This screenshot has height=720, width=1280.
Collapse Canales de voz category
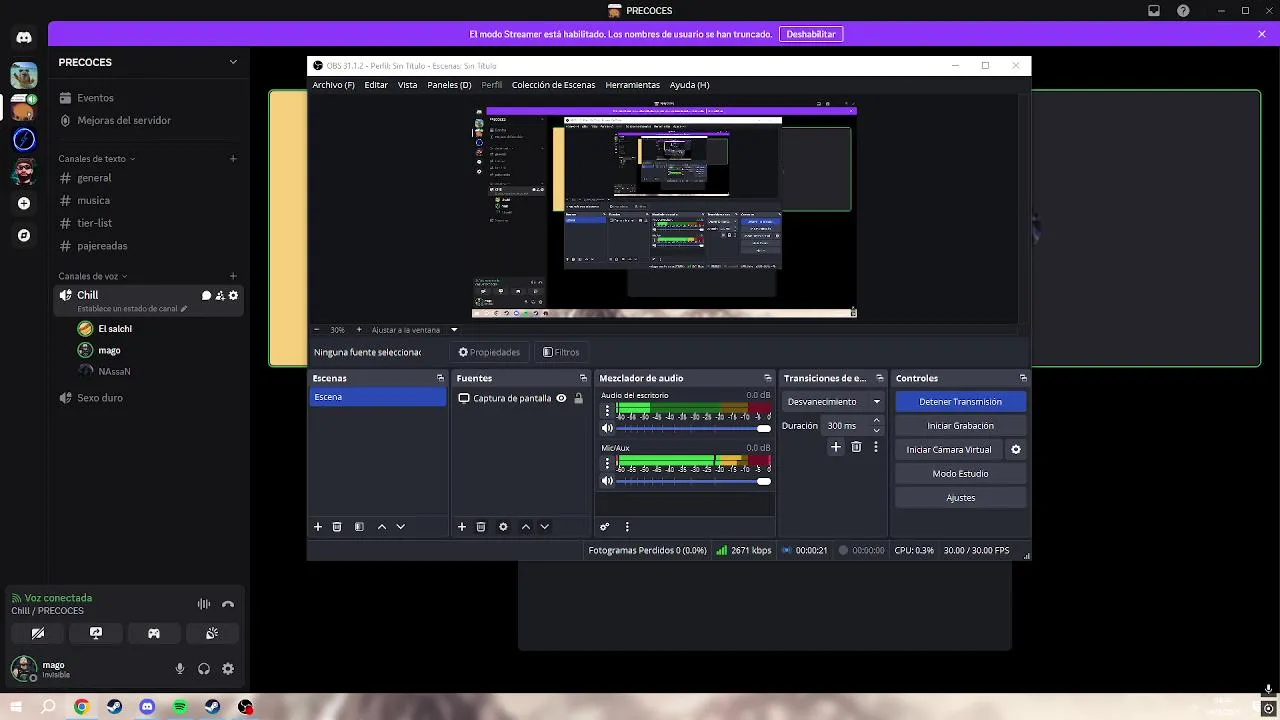[92, 276]
